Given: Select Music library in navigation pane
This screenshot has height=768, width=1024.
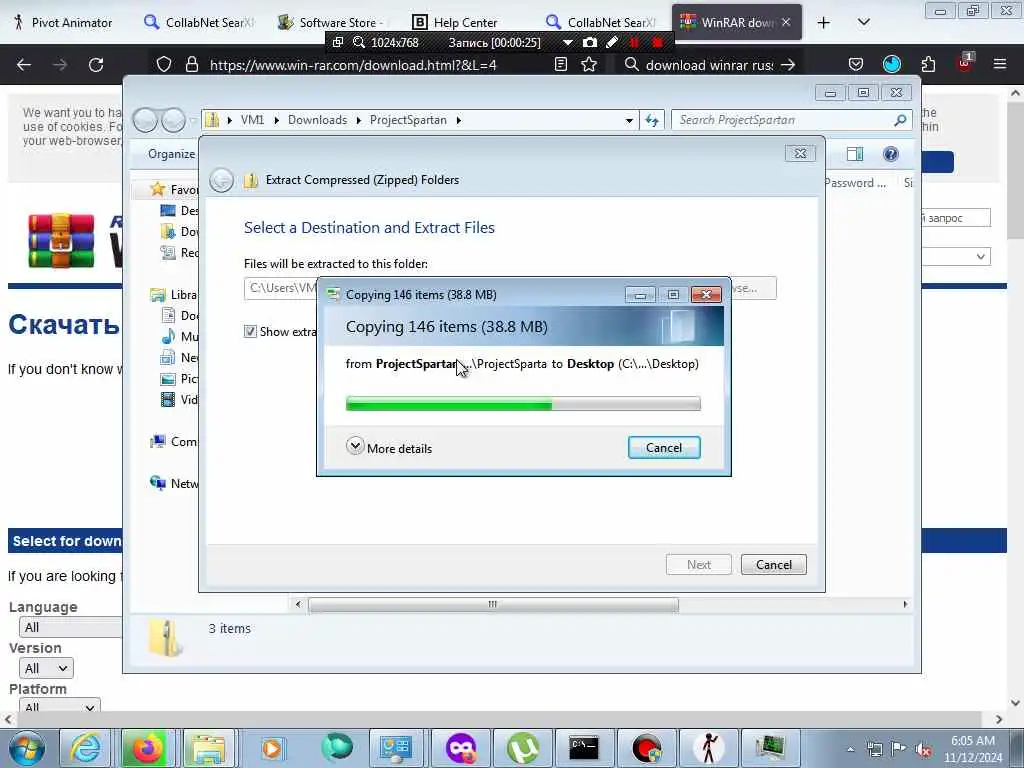Looking at the screenshot, I should [180, 336].
